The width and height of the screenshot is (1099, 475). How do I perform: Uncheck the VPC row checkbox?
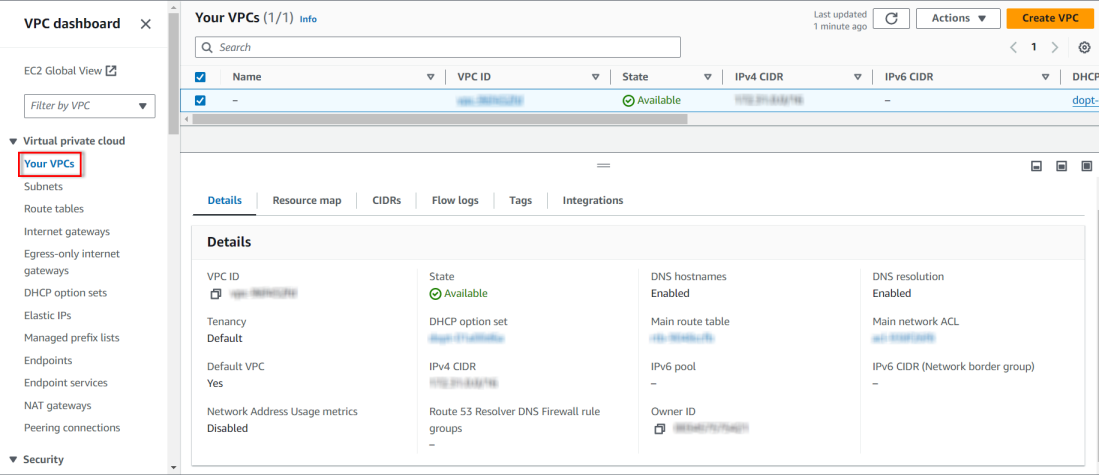[x=200, y=100]
